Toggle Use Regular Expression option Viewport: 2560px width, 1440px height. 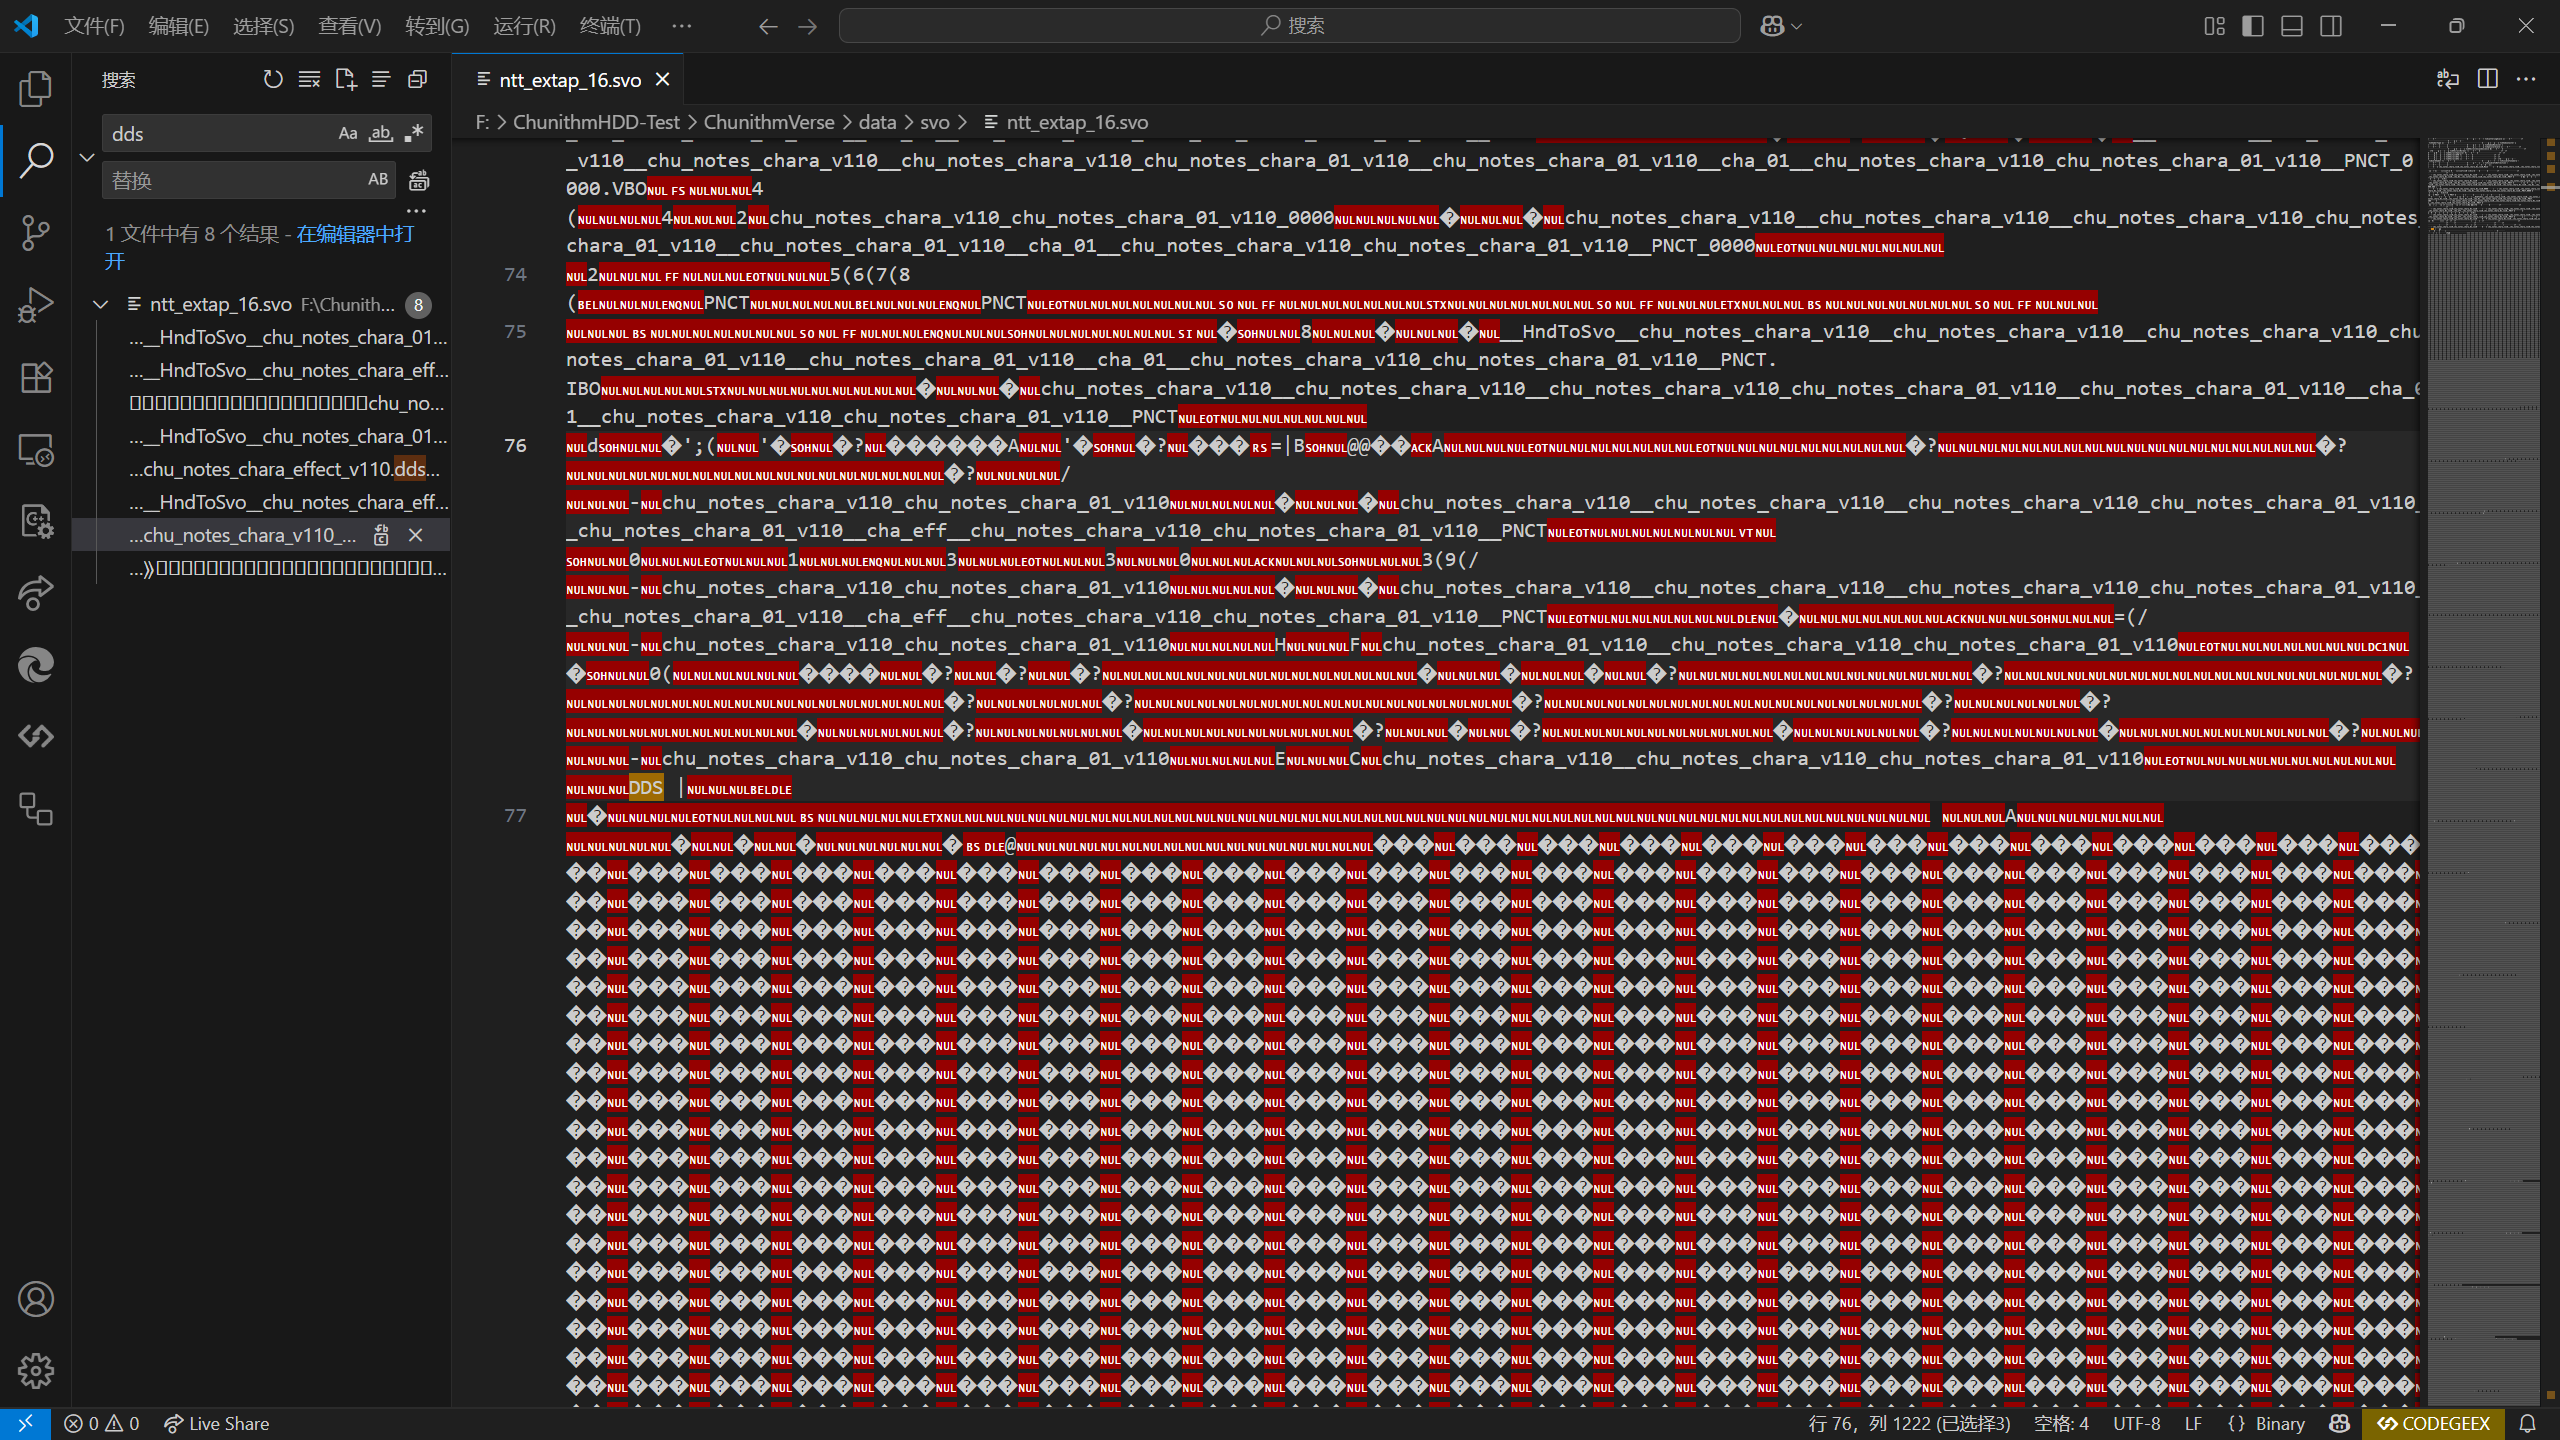pos(414,133)
